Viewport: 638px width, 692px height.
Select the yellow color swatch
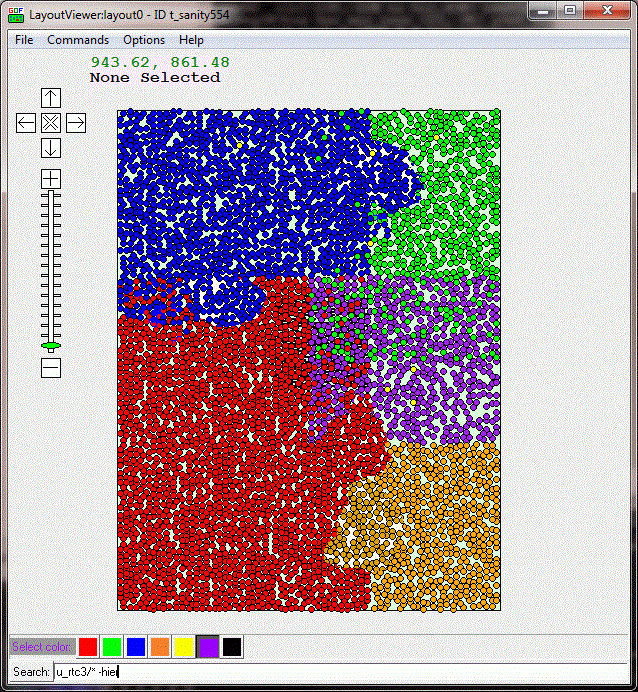tap(184, 647)
